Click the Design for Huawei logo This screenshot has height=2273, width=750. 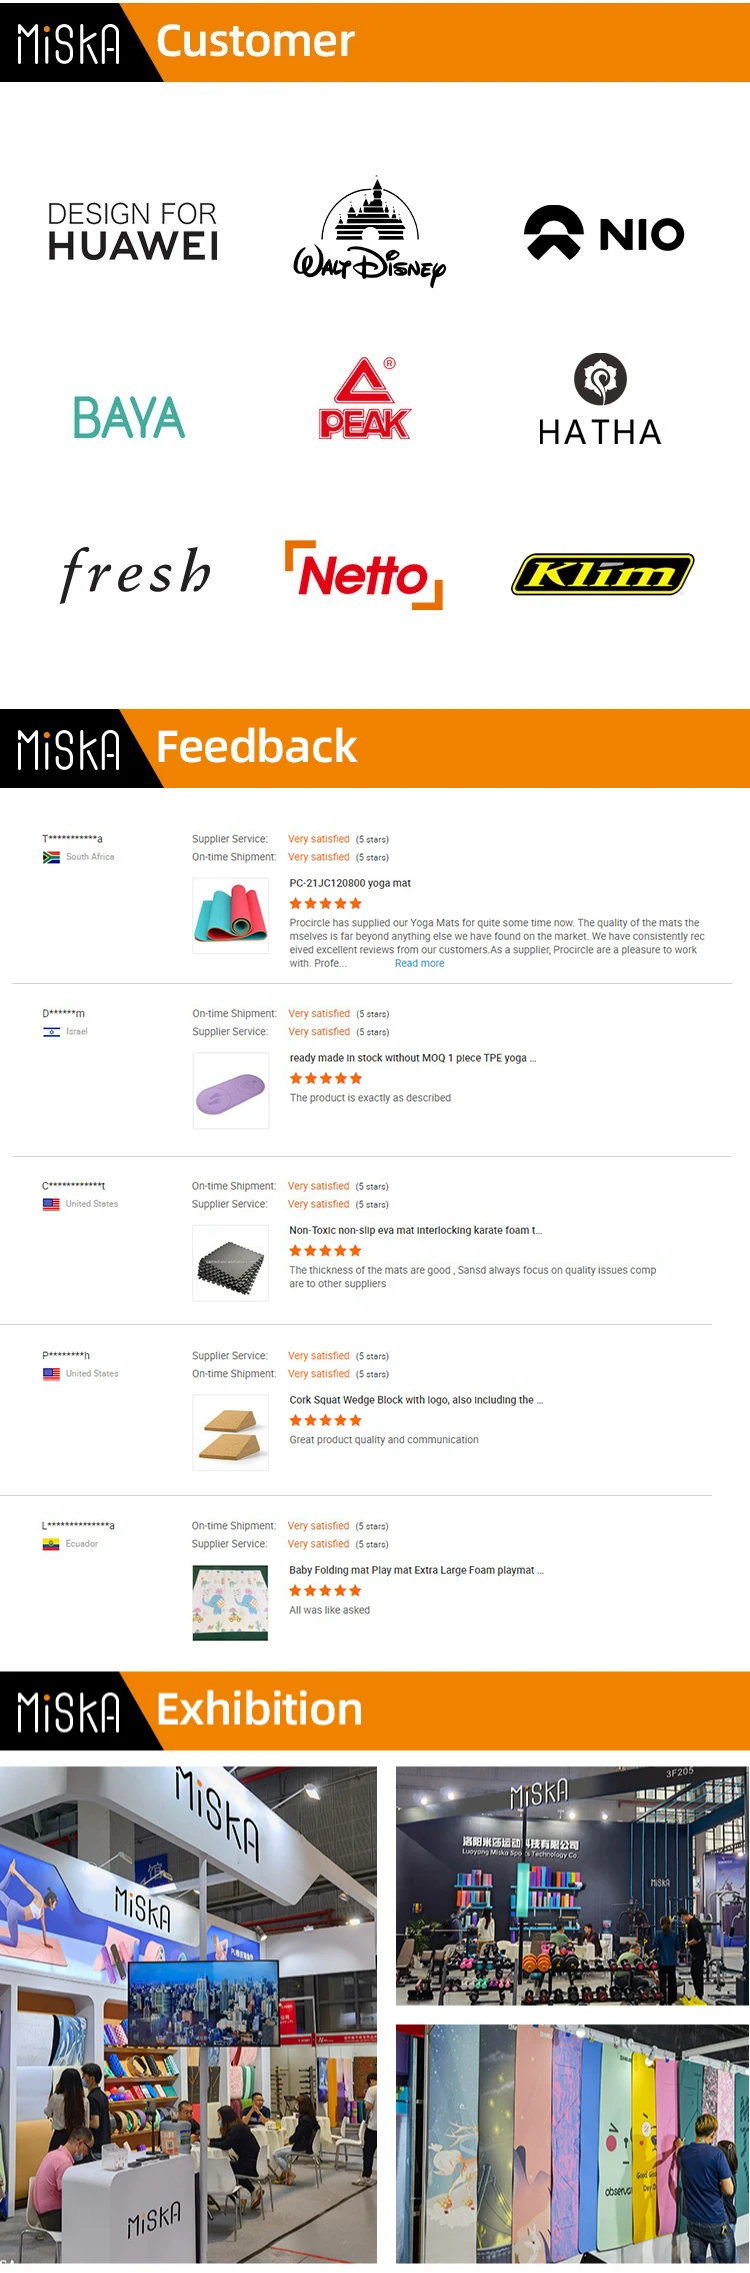point(133,231)
